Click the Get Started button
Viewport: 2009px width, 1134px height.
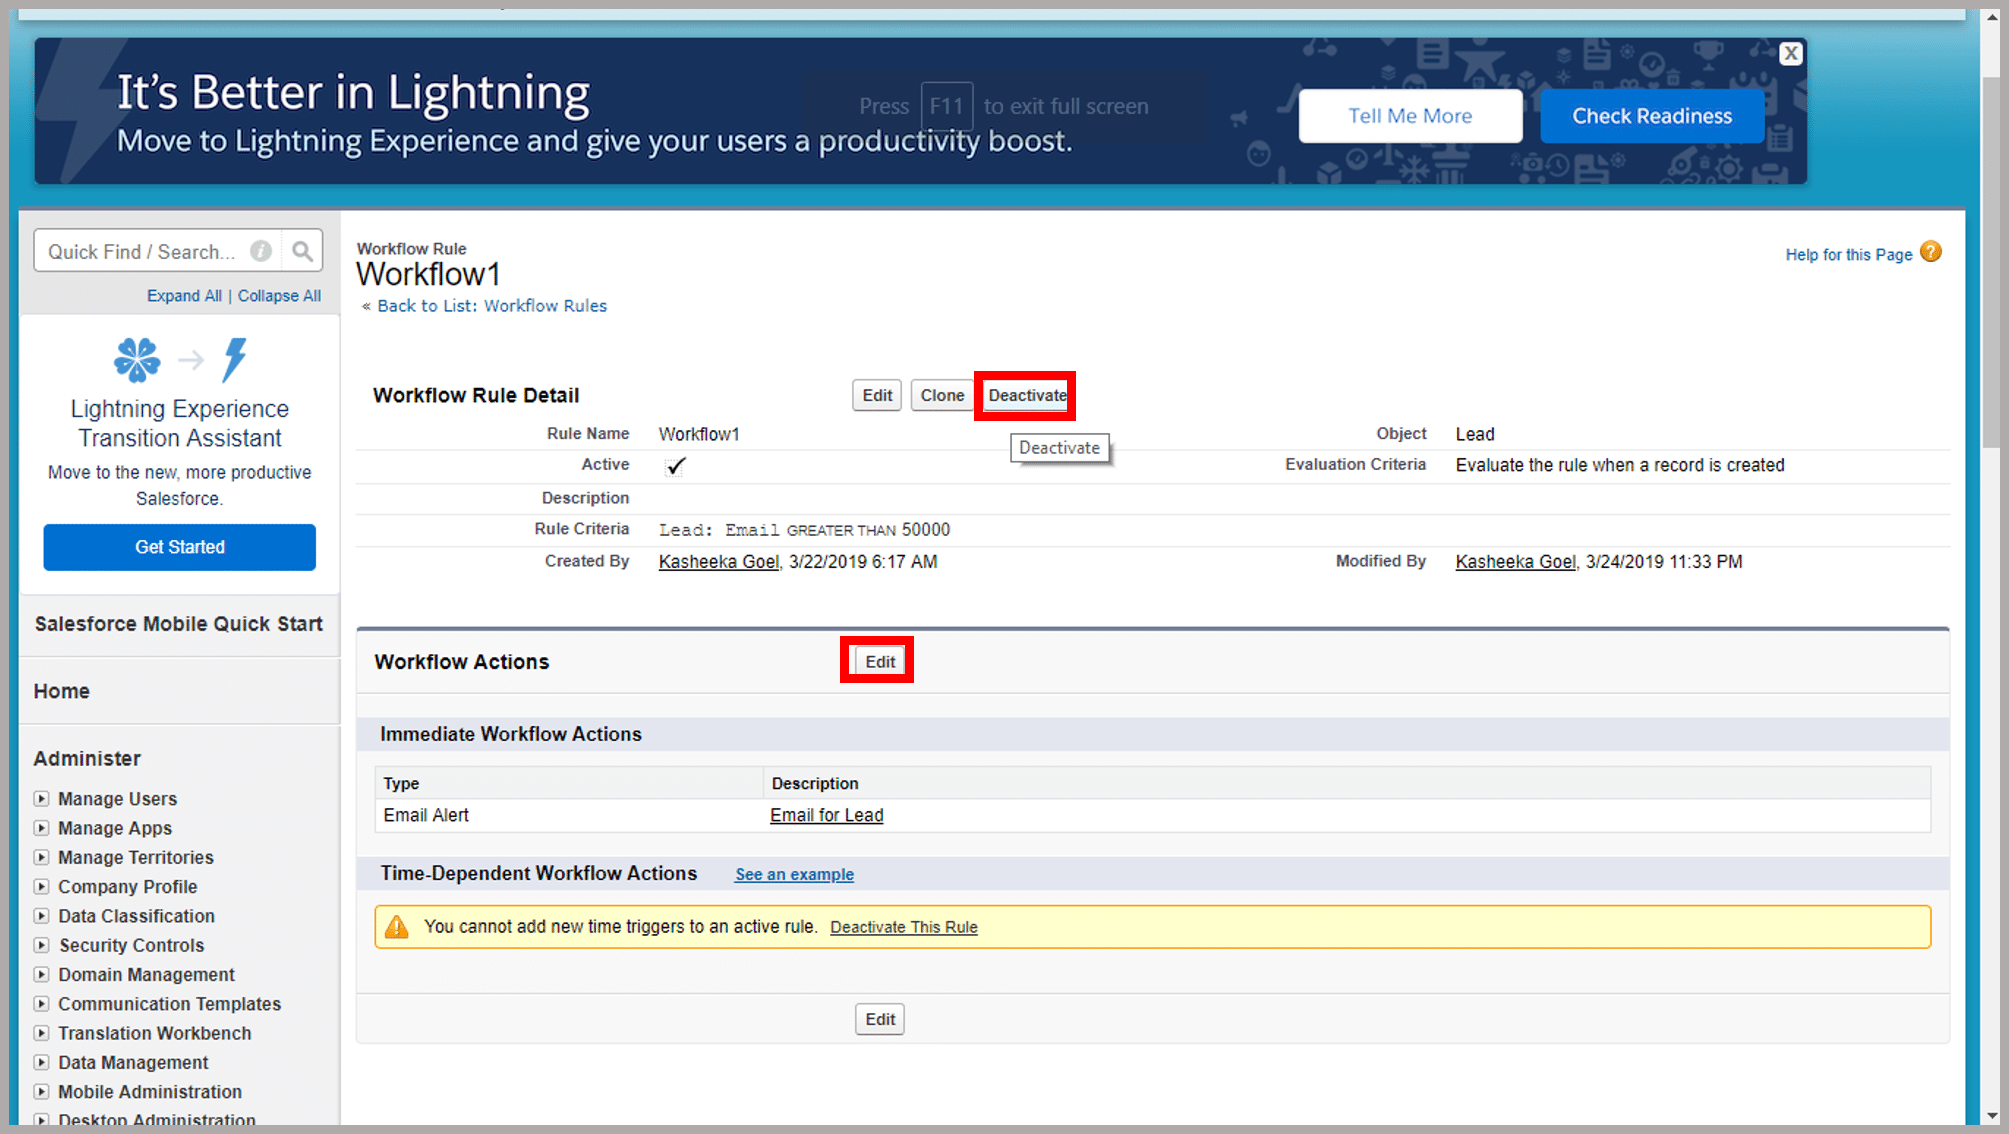[181, 546]
